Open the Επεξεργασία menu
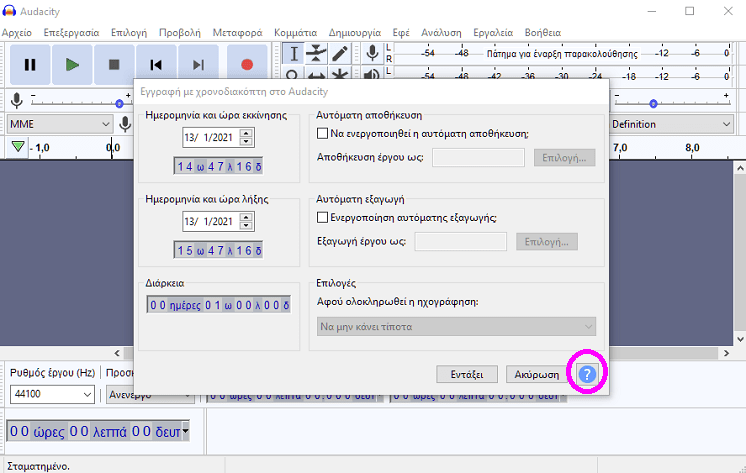 [x=71, y=33]
